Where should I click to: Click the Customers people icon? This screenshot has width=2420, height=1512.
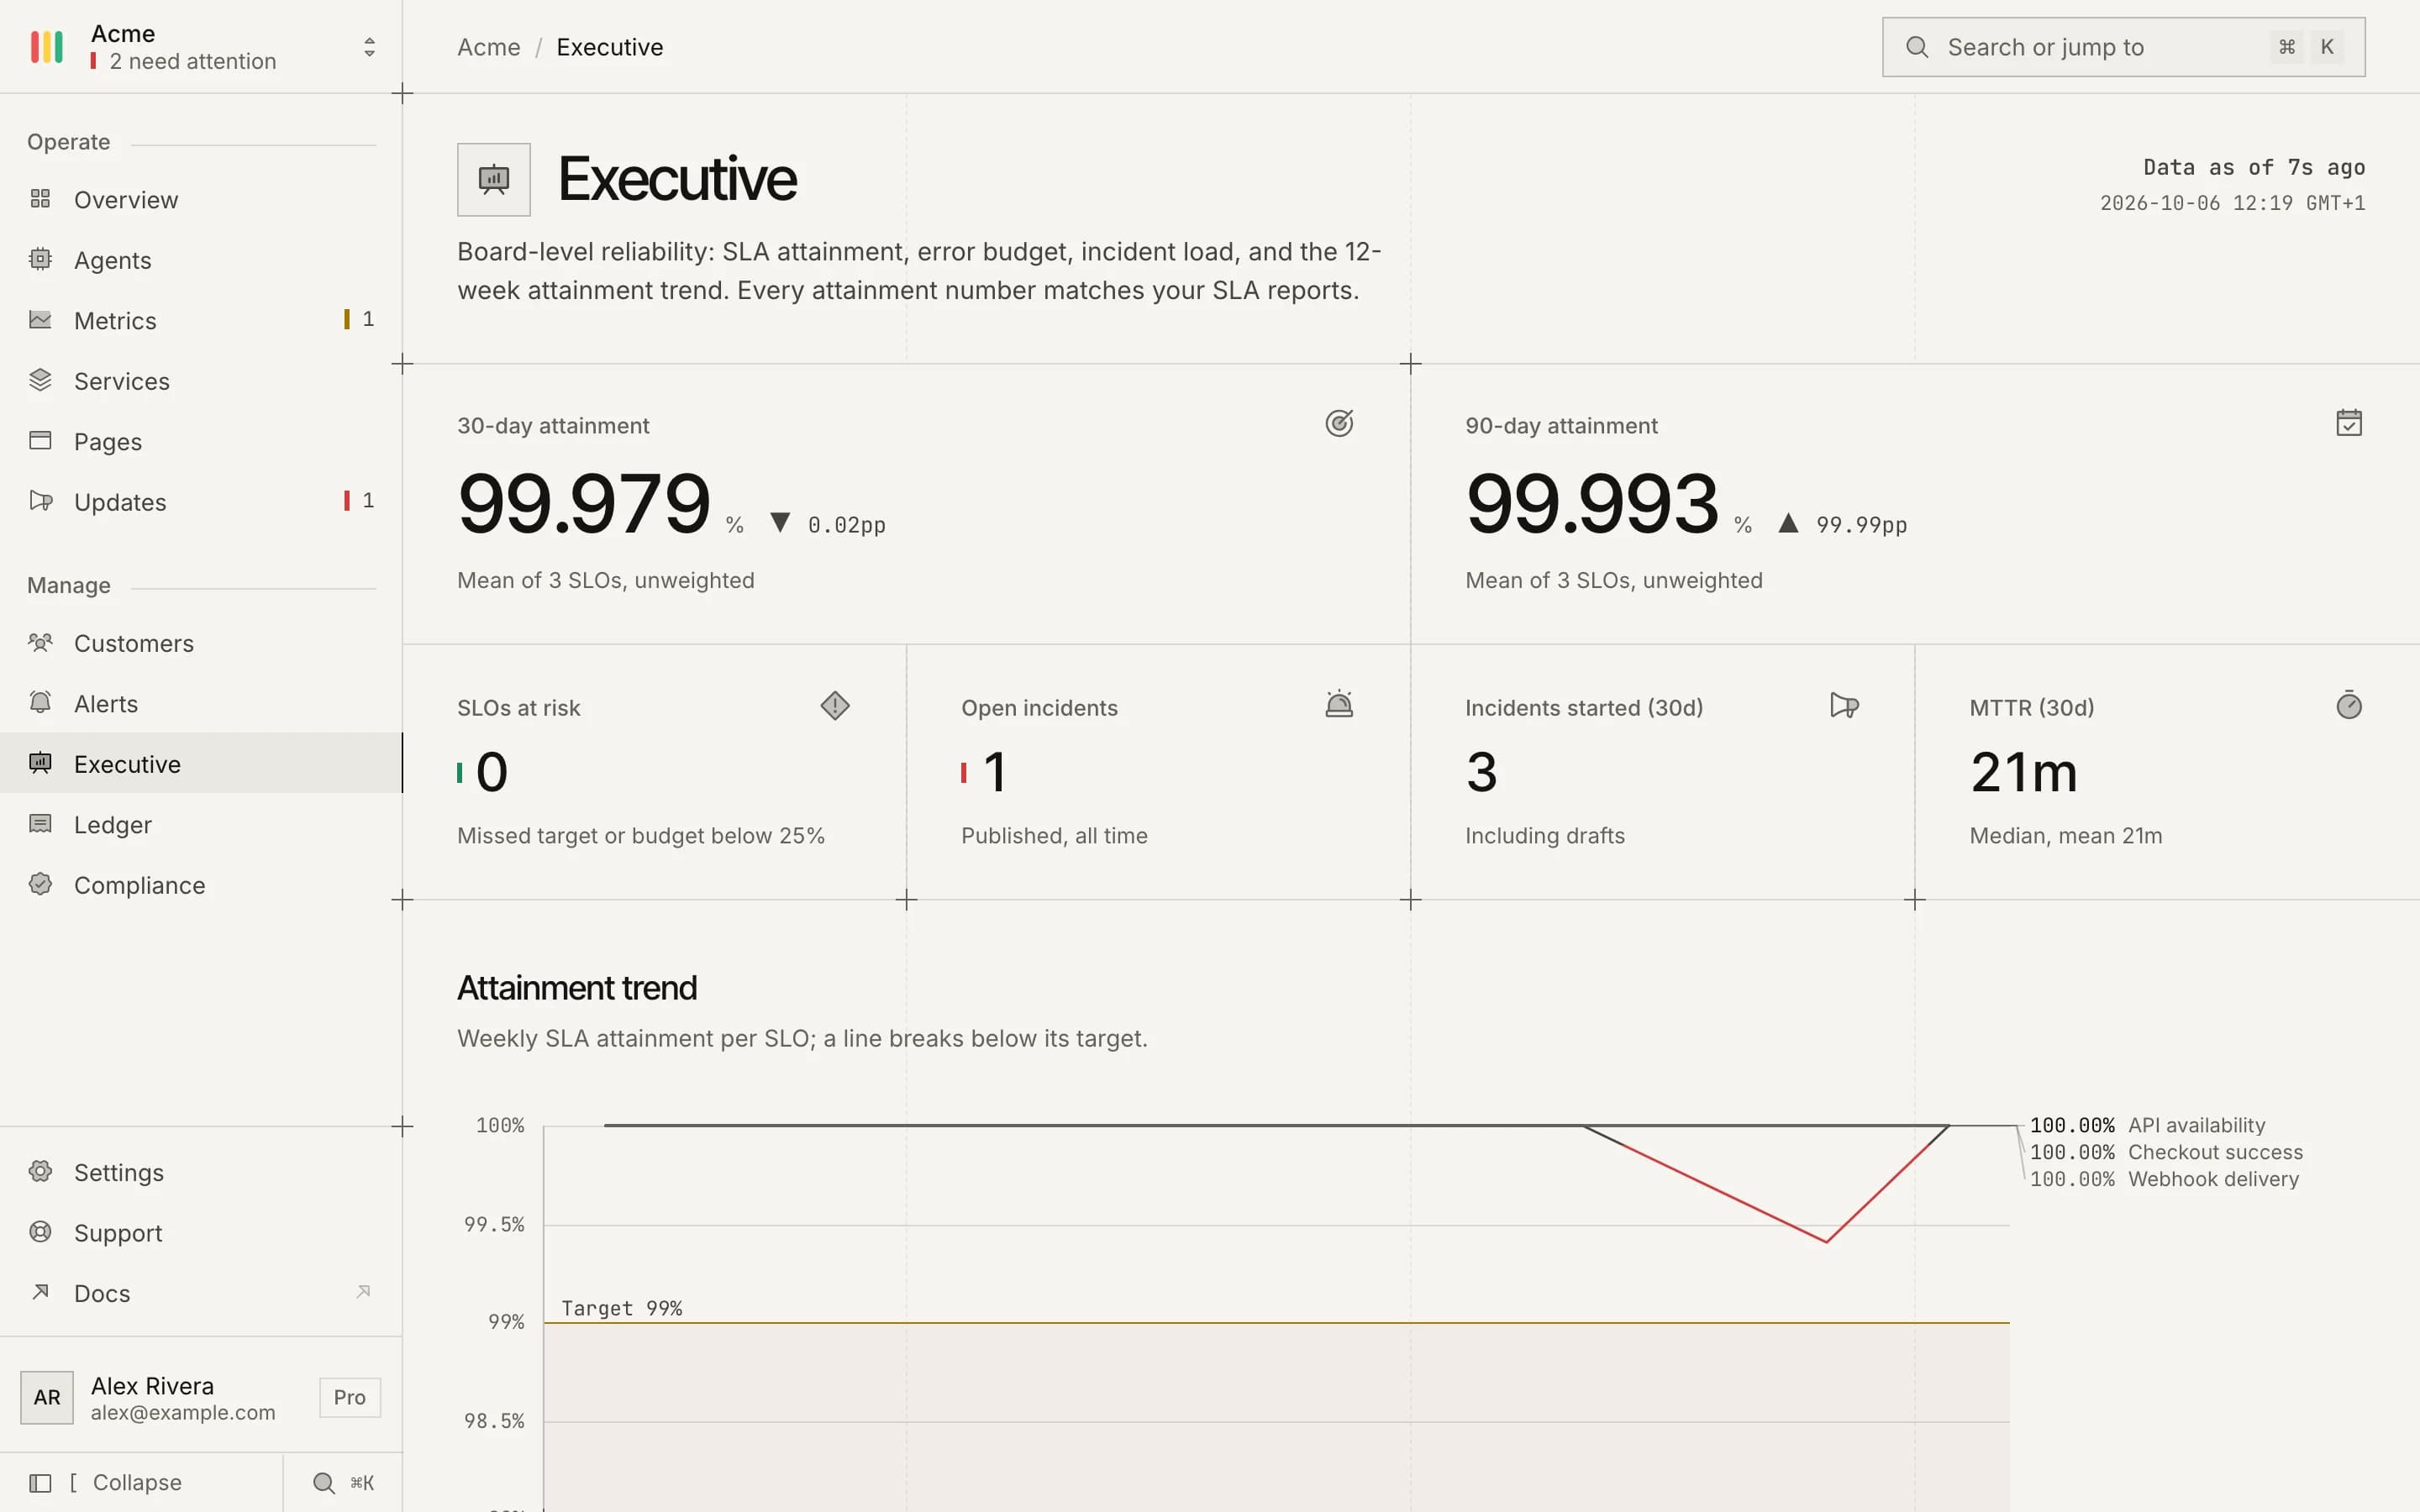pos(40,643)
